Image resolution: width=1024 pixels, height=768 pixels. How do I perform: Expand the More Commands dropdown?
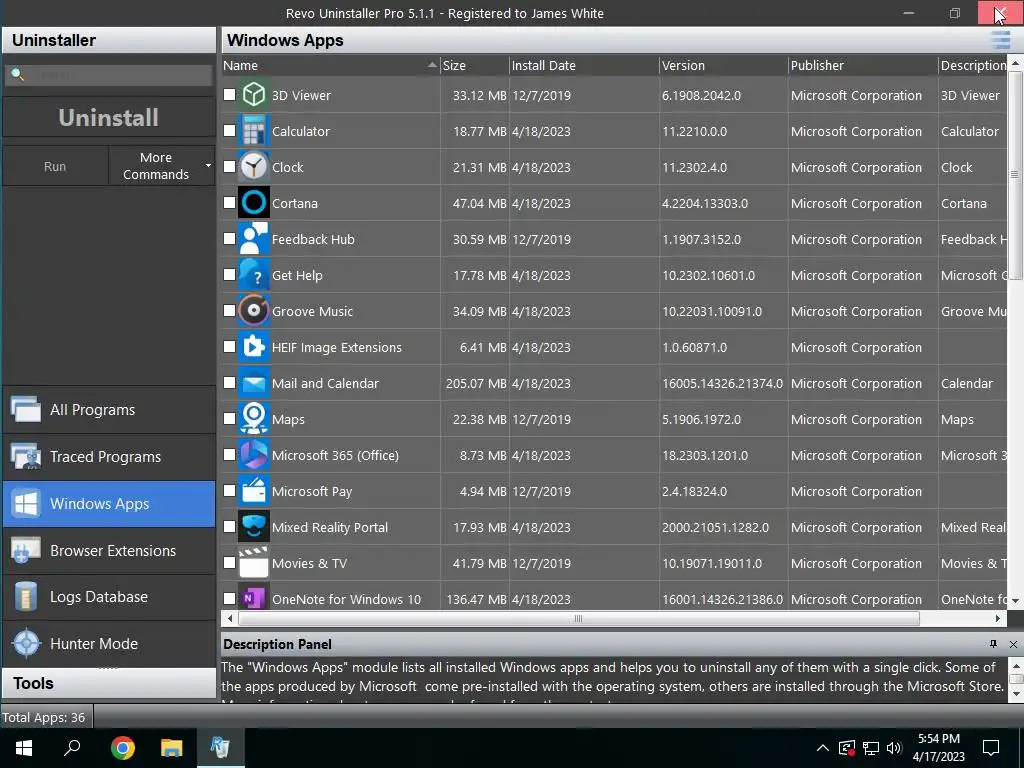(162, 166)
